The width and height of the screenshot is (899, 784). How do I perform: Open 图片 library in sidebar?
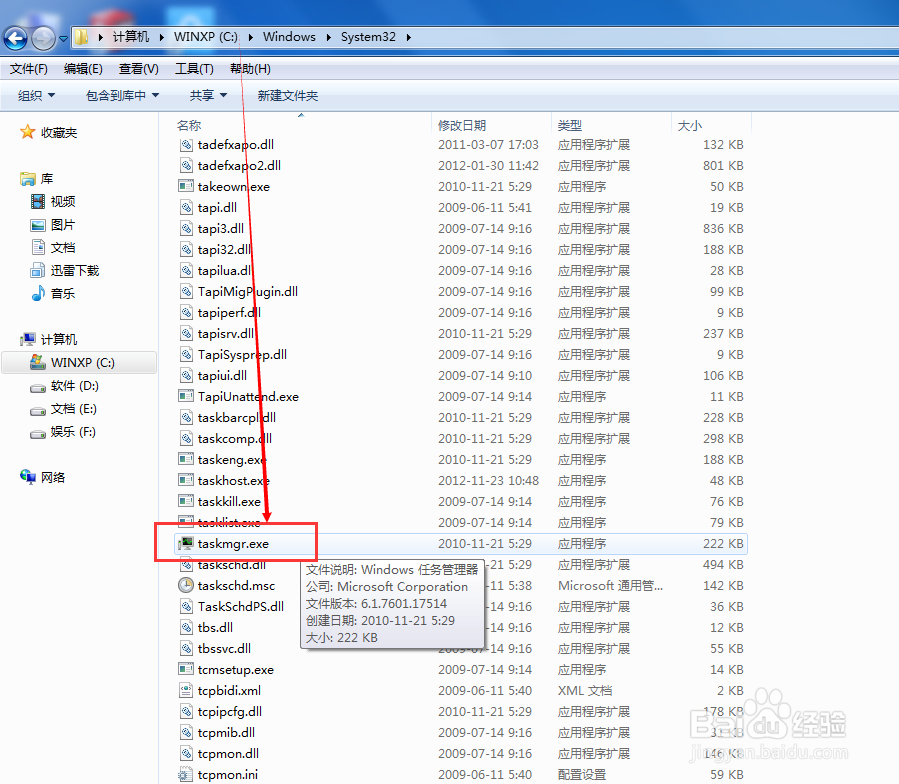pyautogui.click(x=53, y=225)
